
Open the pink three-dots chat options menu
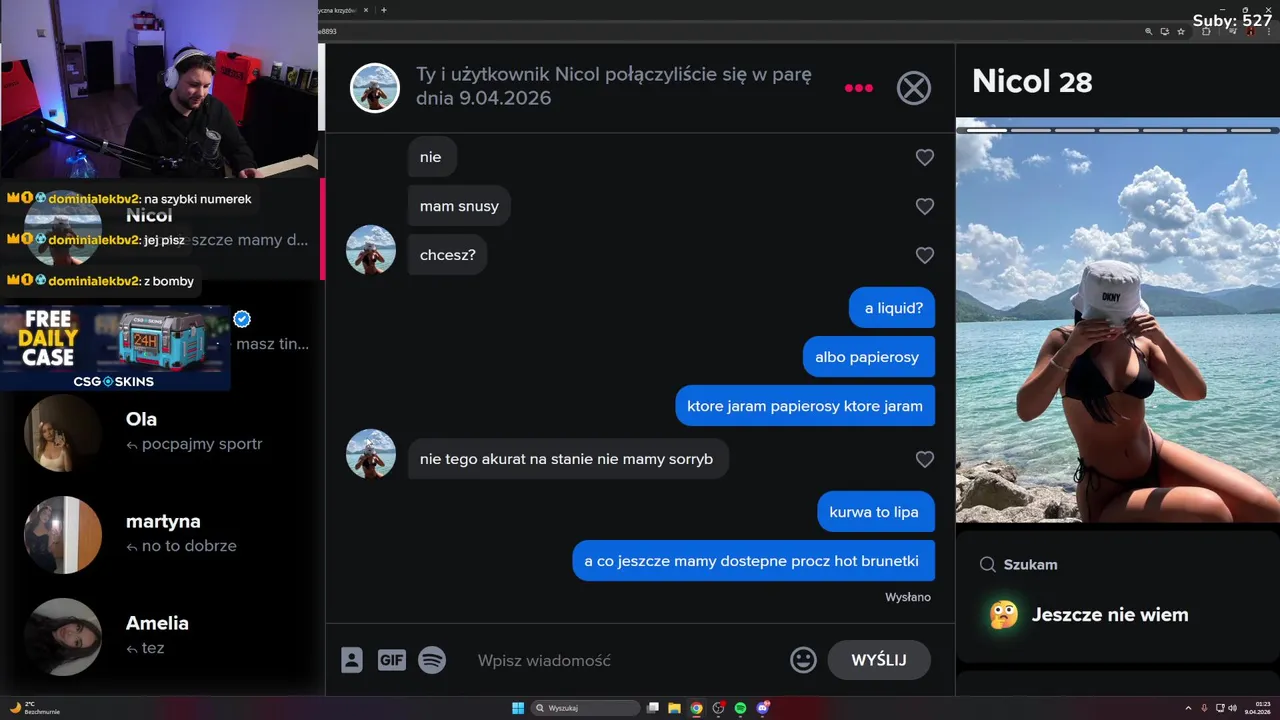click(859, 88)
